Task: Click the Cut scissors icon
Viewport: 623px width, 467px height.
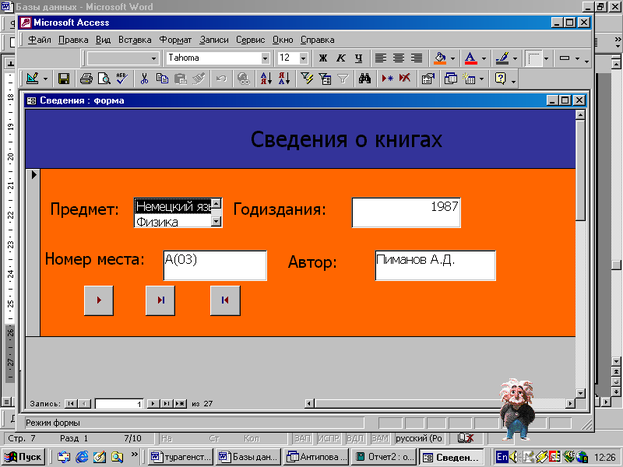Action: click(x=145, y=78)
